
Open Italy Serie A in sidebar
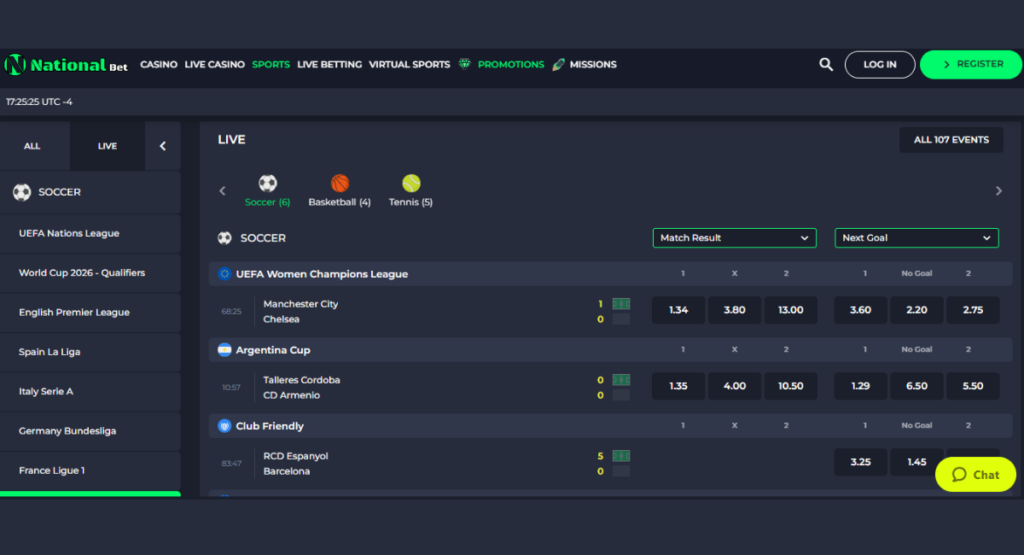pos(90,391)
